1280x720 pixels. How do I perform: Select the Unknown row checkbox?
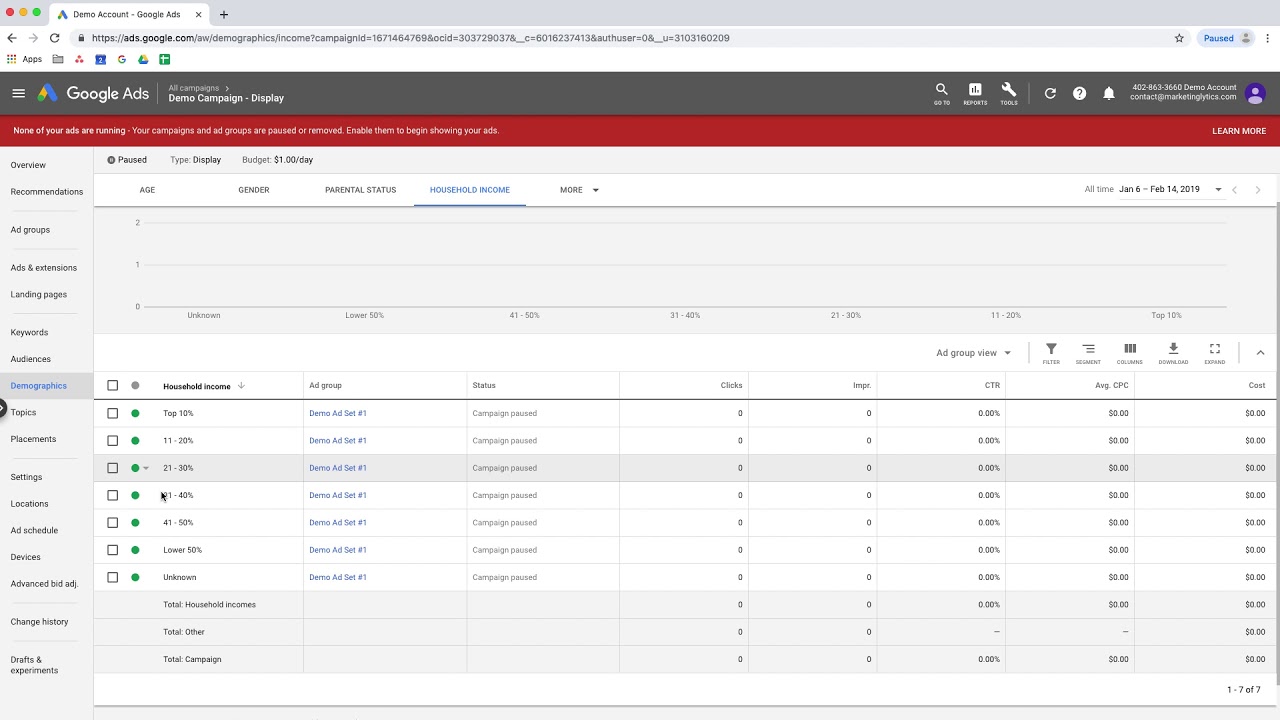112,577
